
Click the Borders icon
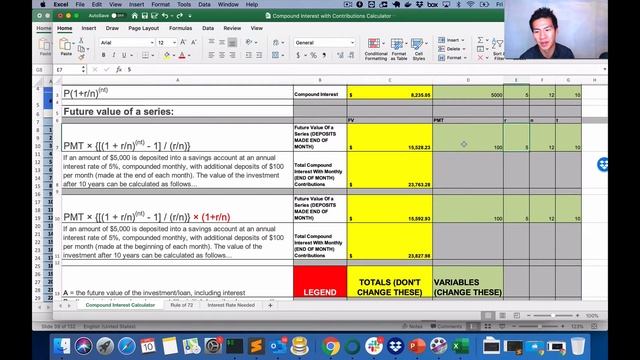[145, 55]
